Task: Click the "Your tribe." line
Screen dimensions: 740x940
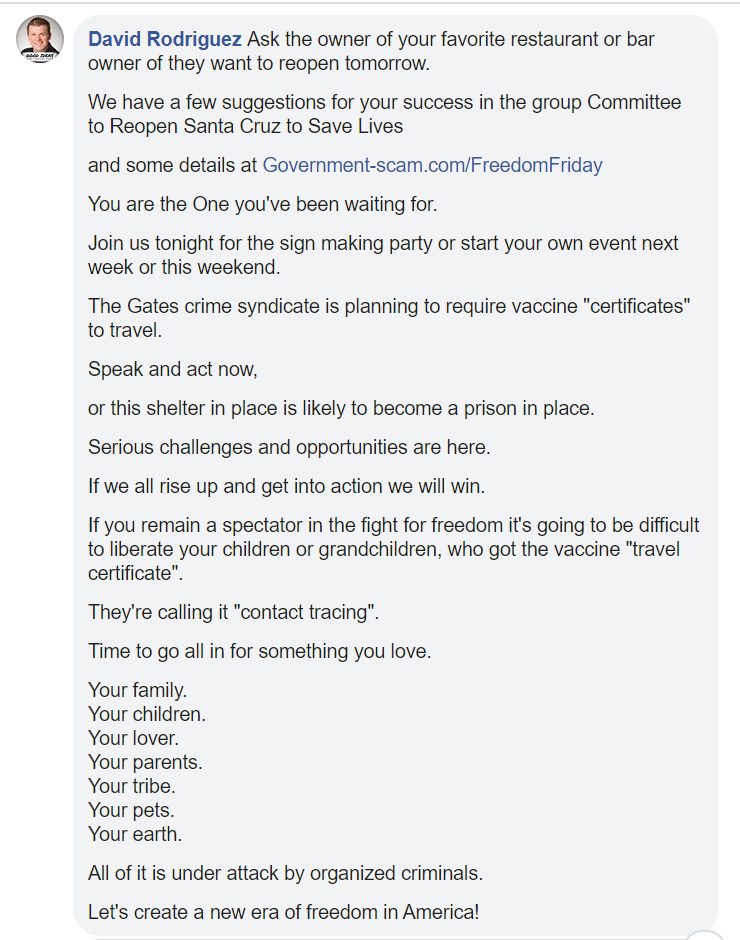Action: pos(131,786)
